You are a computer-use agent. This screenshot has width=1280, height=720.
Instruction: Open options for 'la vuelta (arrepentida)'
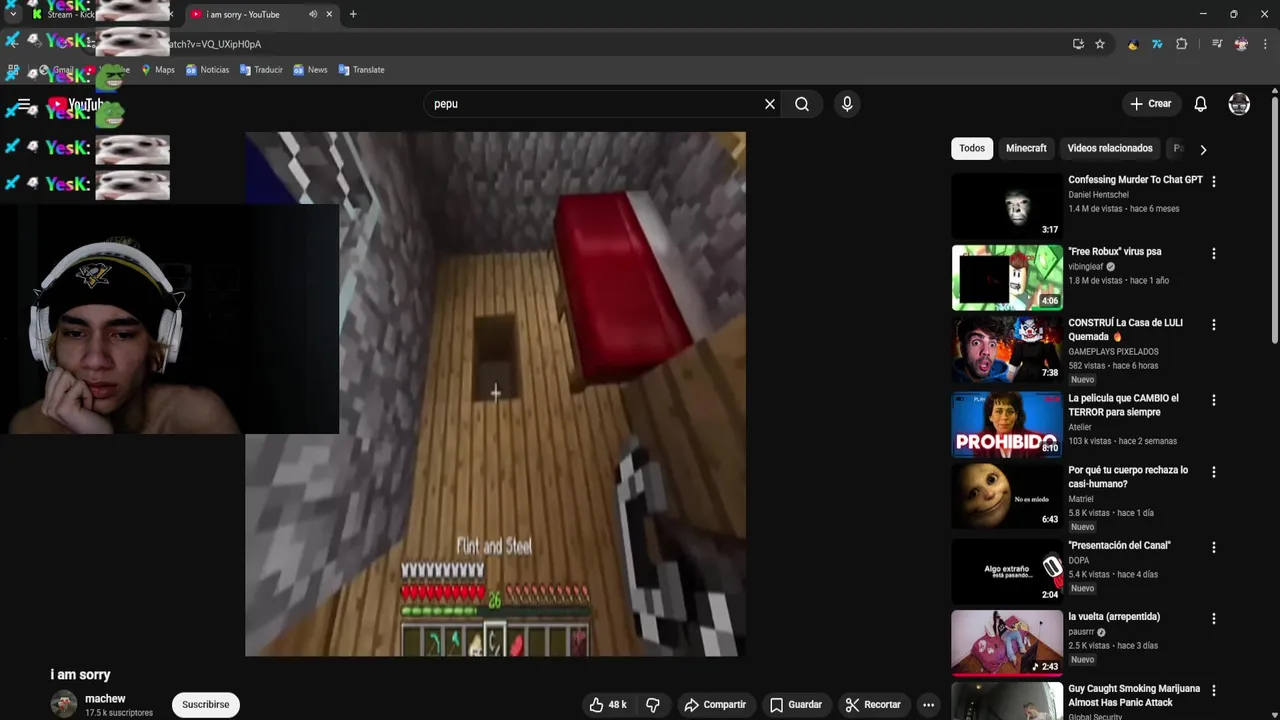coord(1214,619)
